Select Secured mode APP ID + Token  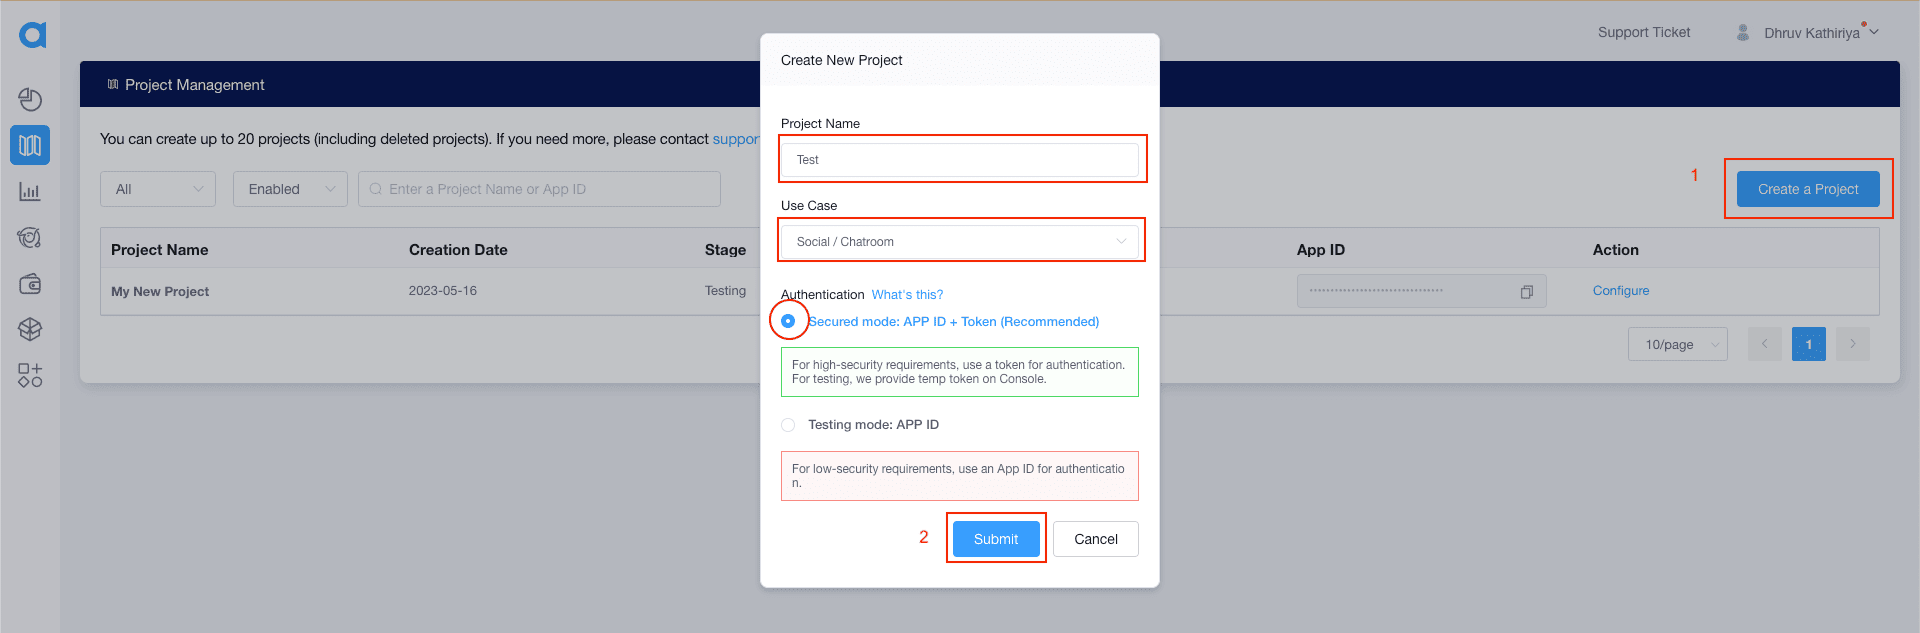tap(788, 321)
